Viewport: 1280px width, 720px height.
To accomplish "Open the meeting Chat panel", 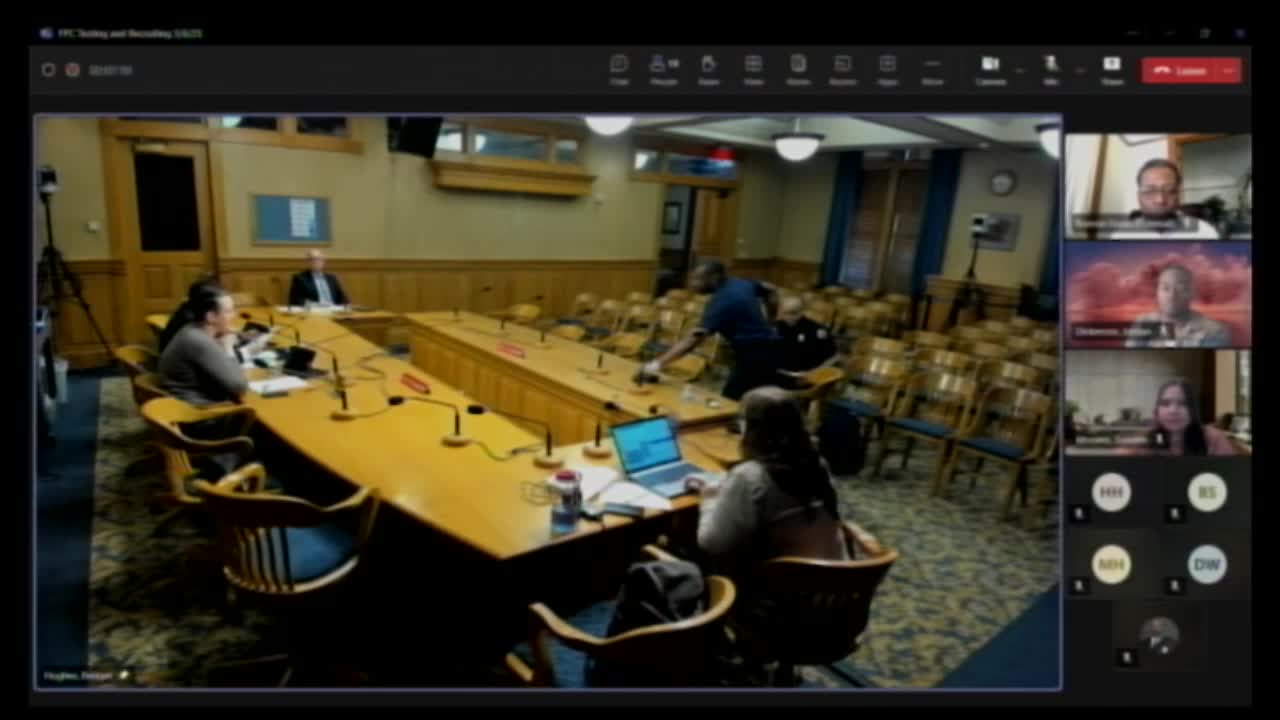I will 619,69.
